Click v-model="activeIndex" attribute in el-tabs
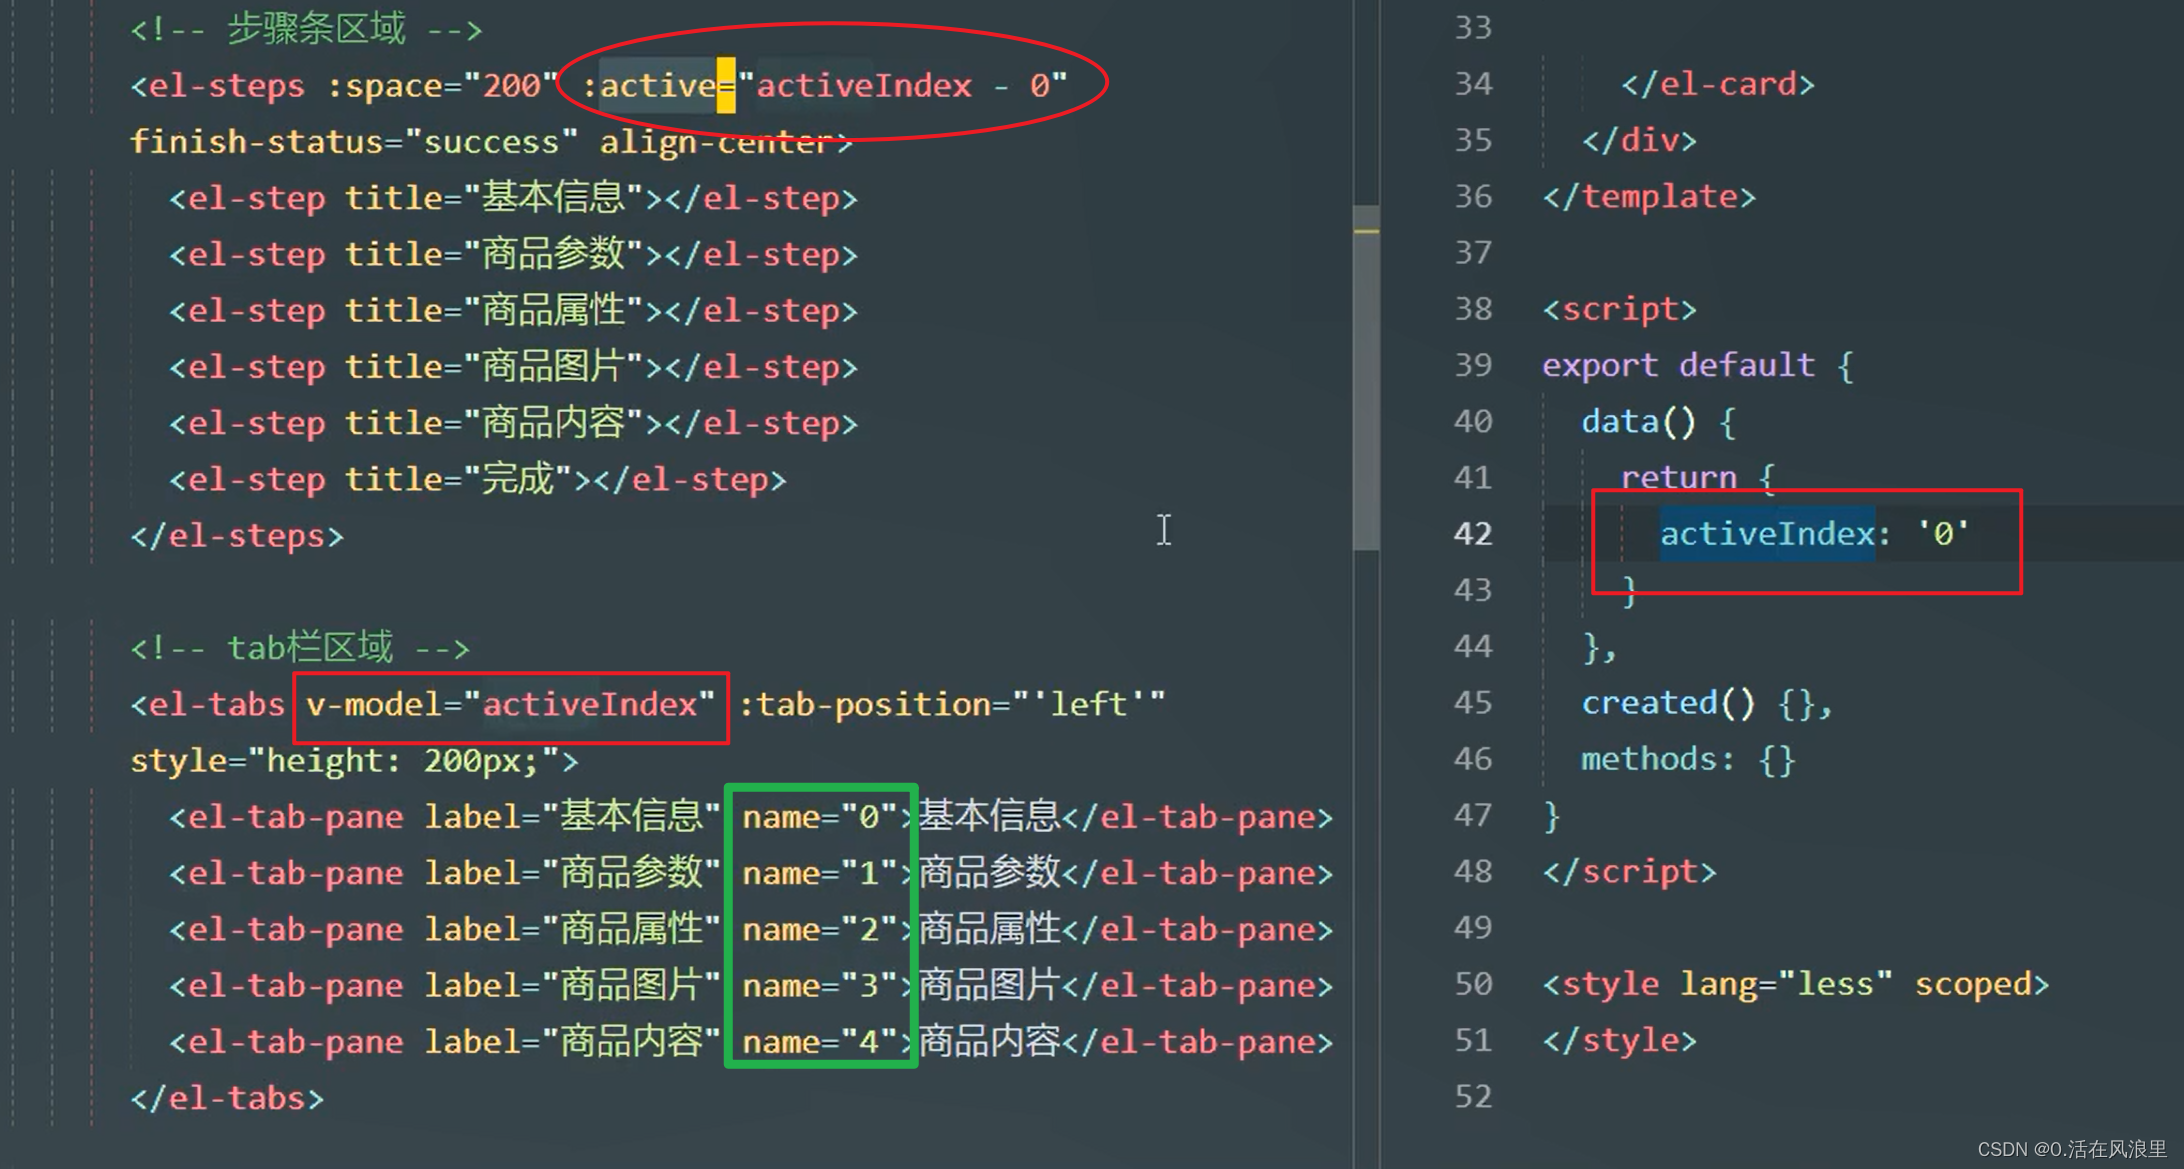Screen dimensions: 2184x1169 [x=511, y=704]
